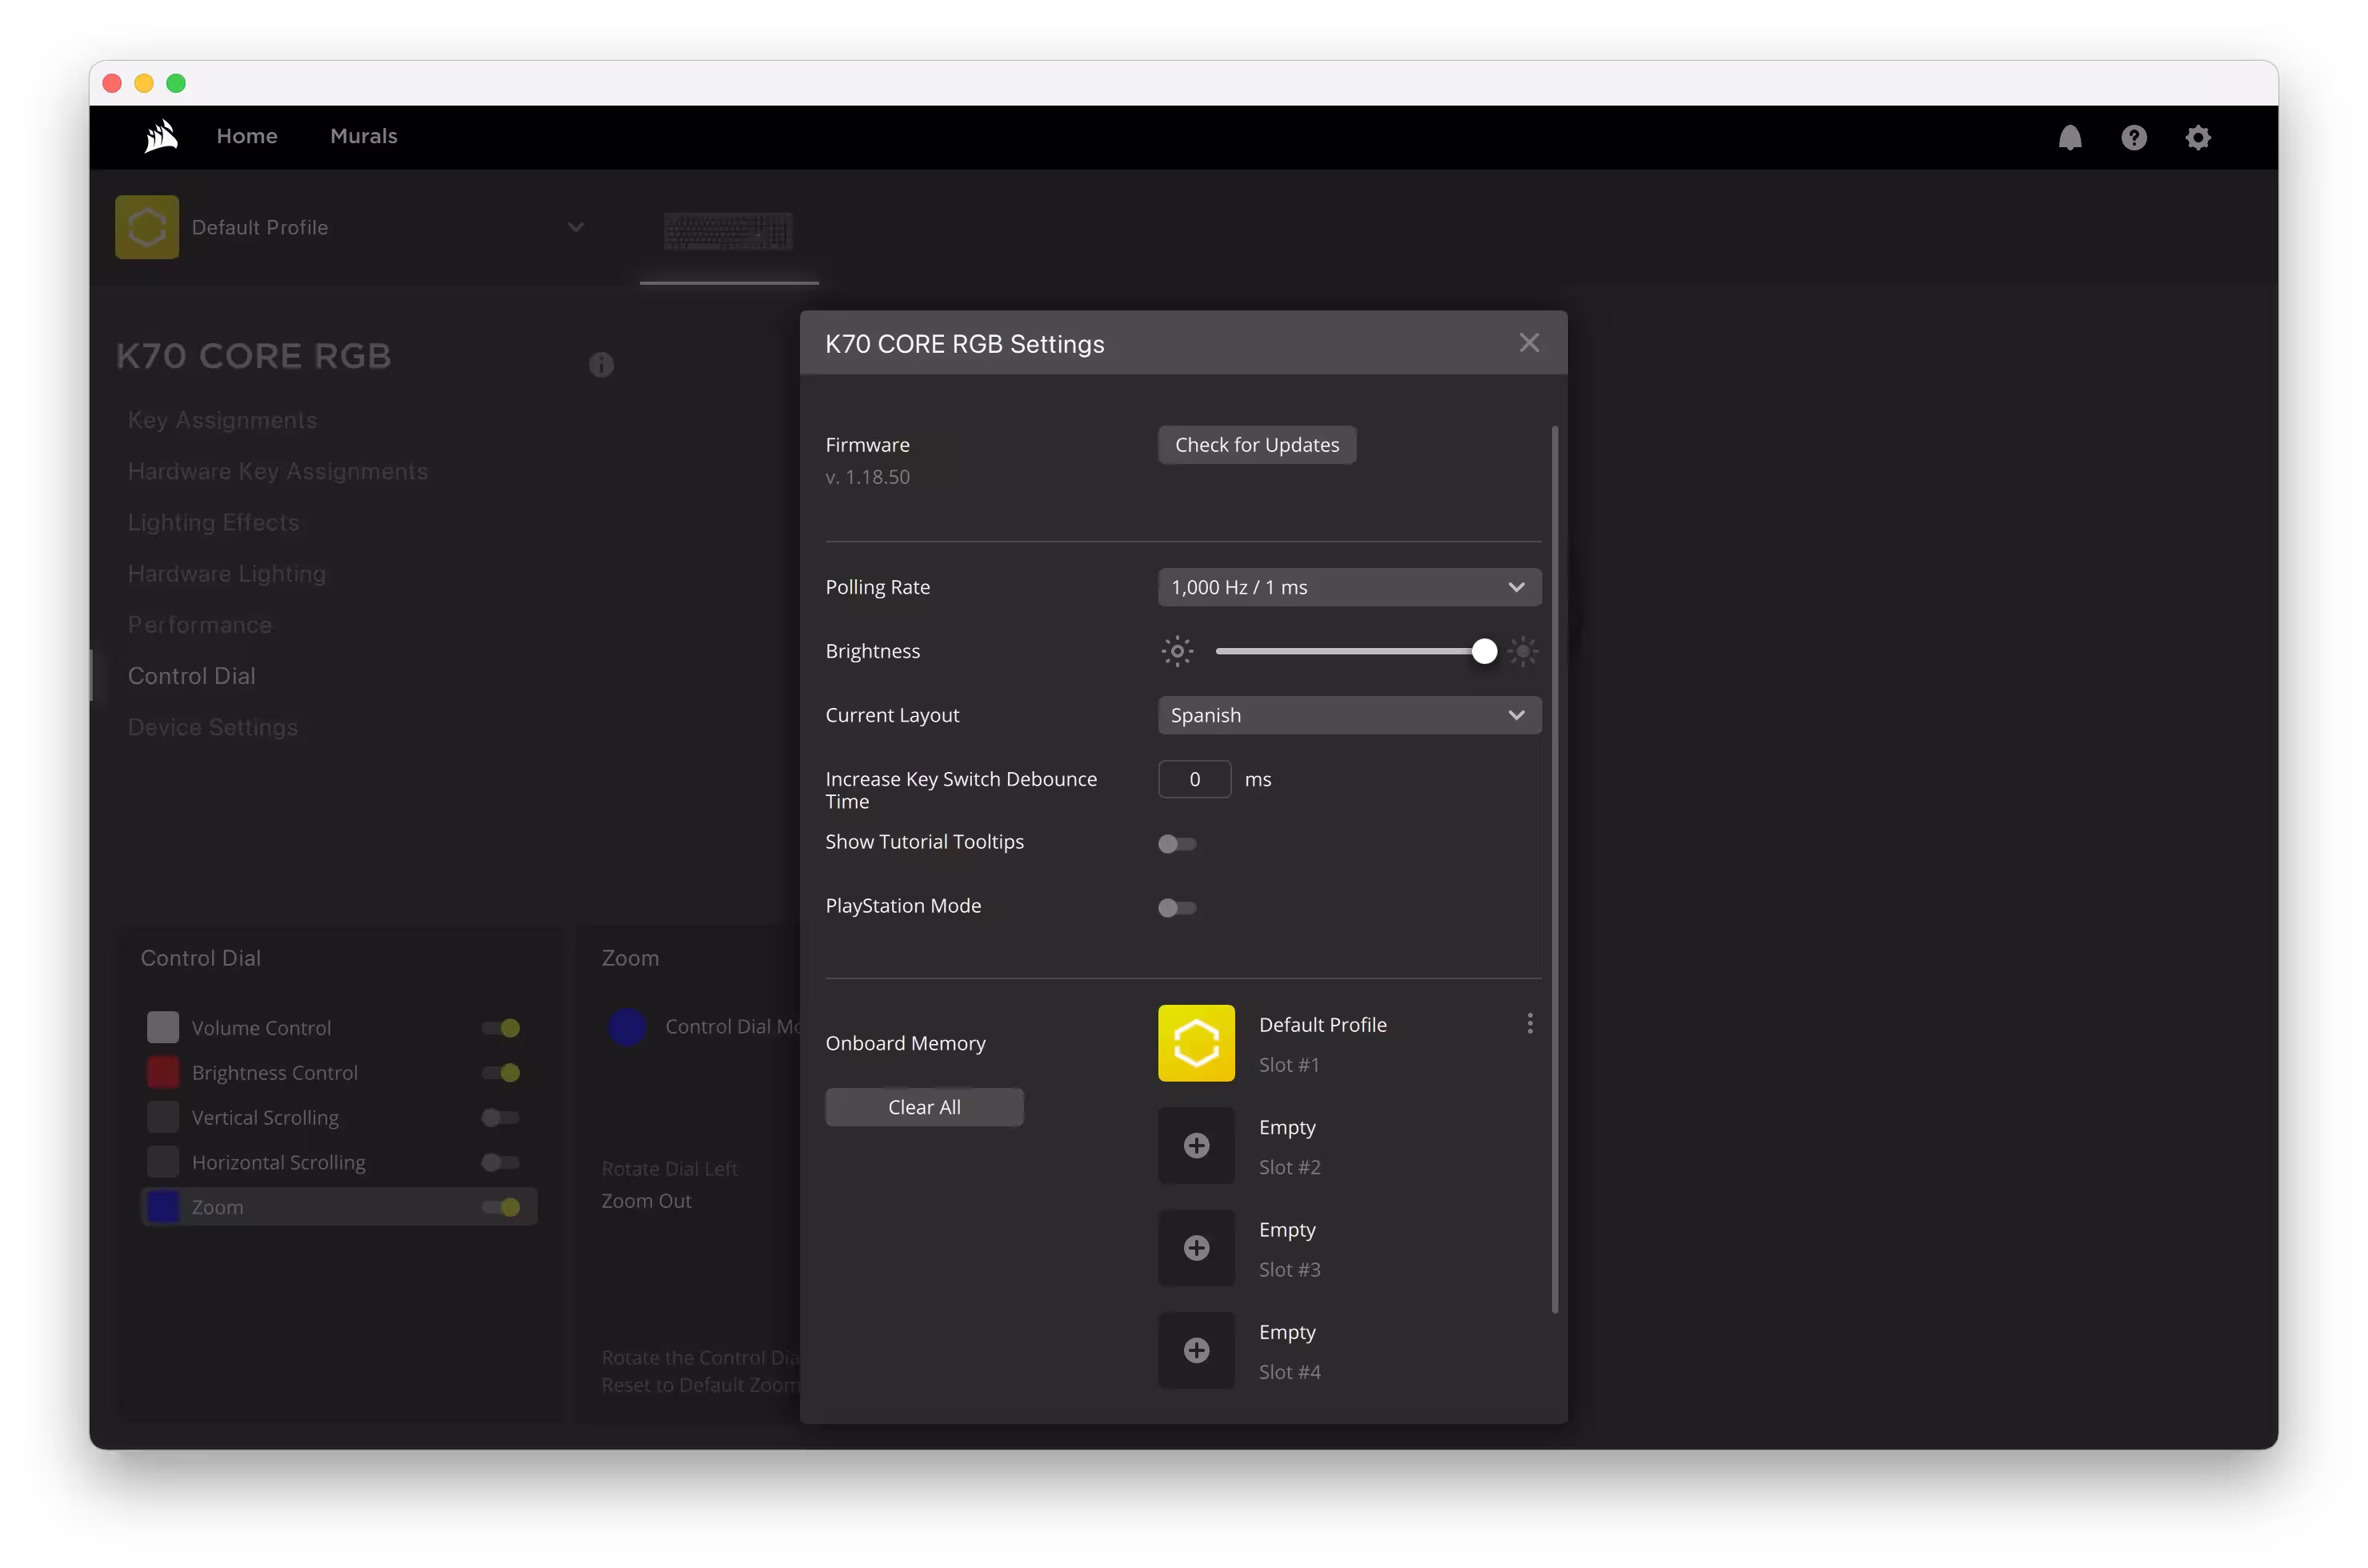Open Device Settings section
The height and width of the screenshot is (1568, 2368).
[x=213, y=727]
